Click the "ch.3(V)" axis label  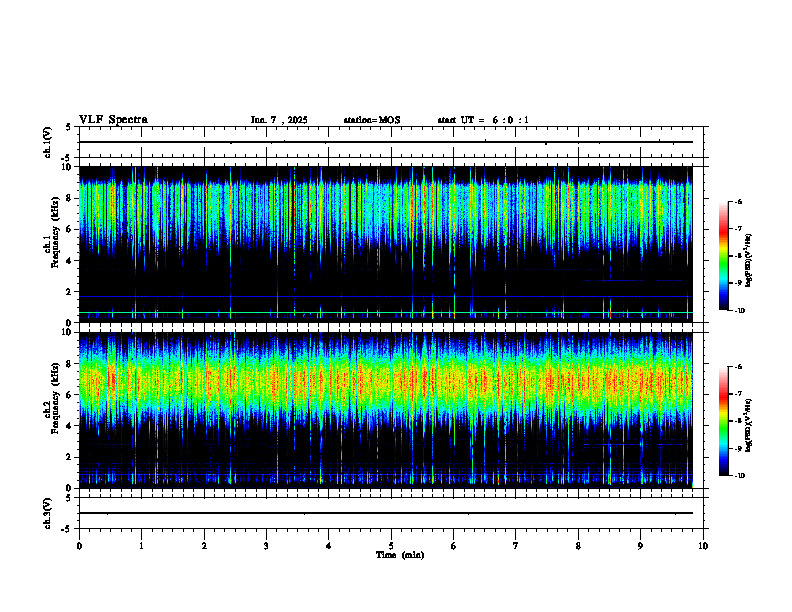click(47, 513)
